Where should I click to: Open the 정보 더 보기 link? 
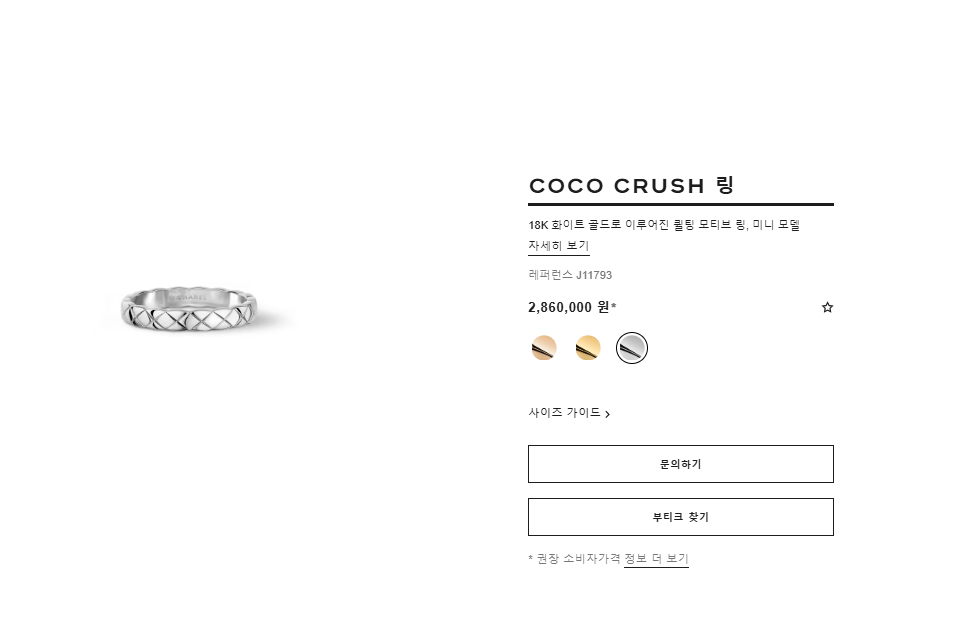coord(656,559)
